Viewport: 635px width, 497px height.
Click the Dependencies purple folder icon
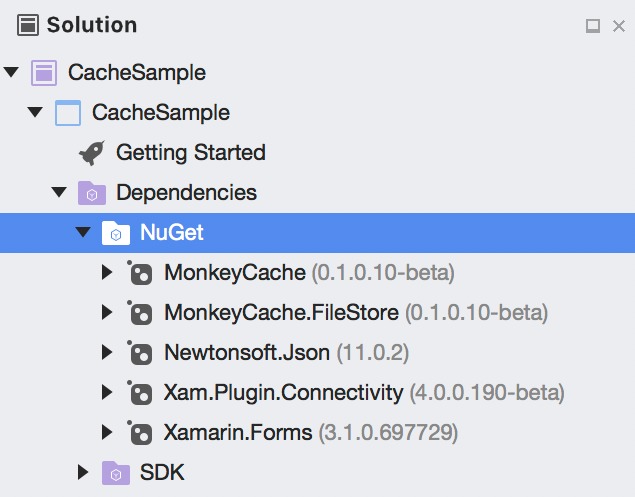pyautogui.click(x=92, y=193)
